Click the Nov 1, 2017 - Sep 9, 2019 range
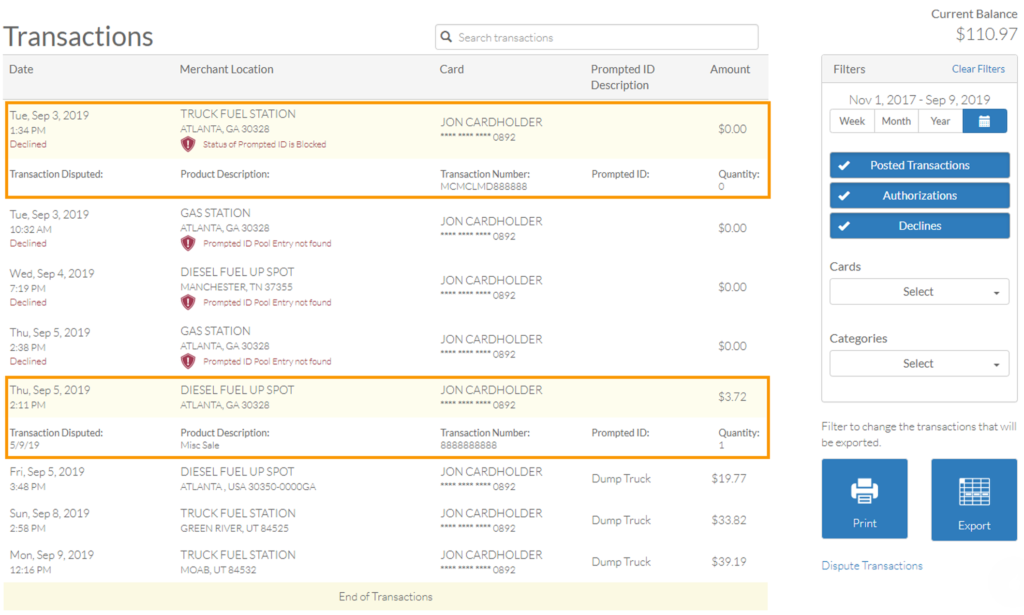Screen dimensions: 1024x615 [x=919, y=100]
